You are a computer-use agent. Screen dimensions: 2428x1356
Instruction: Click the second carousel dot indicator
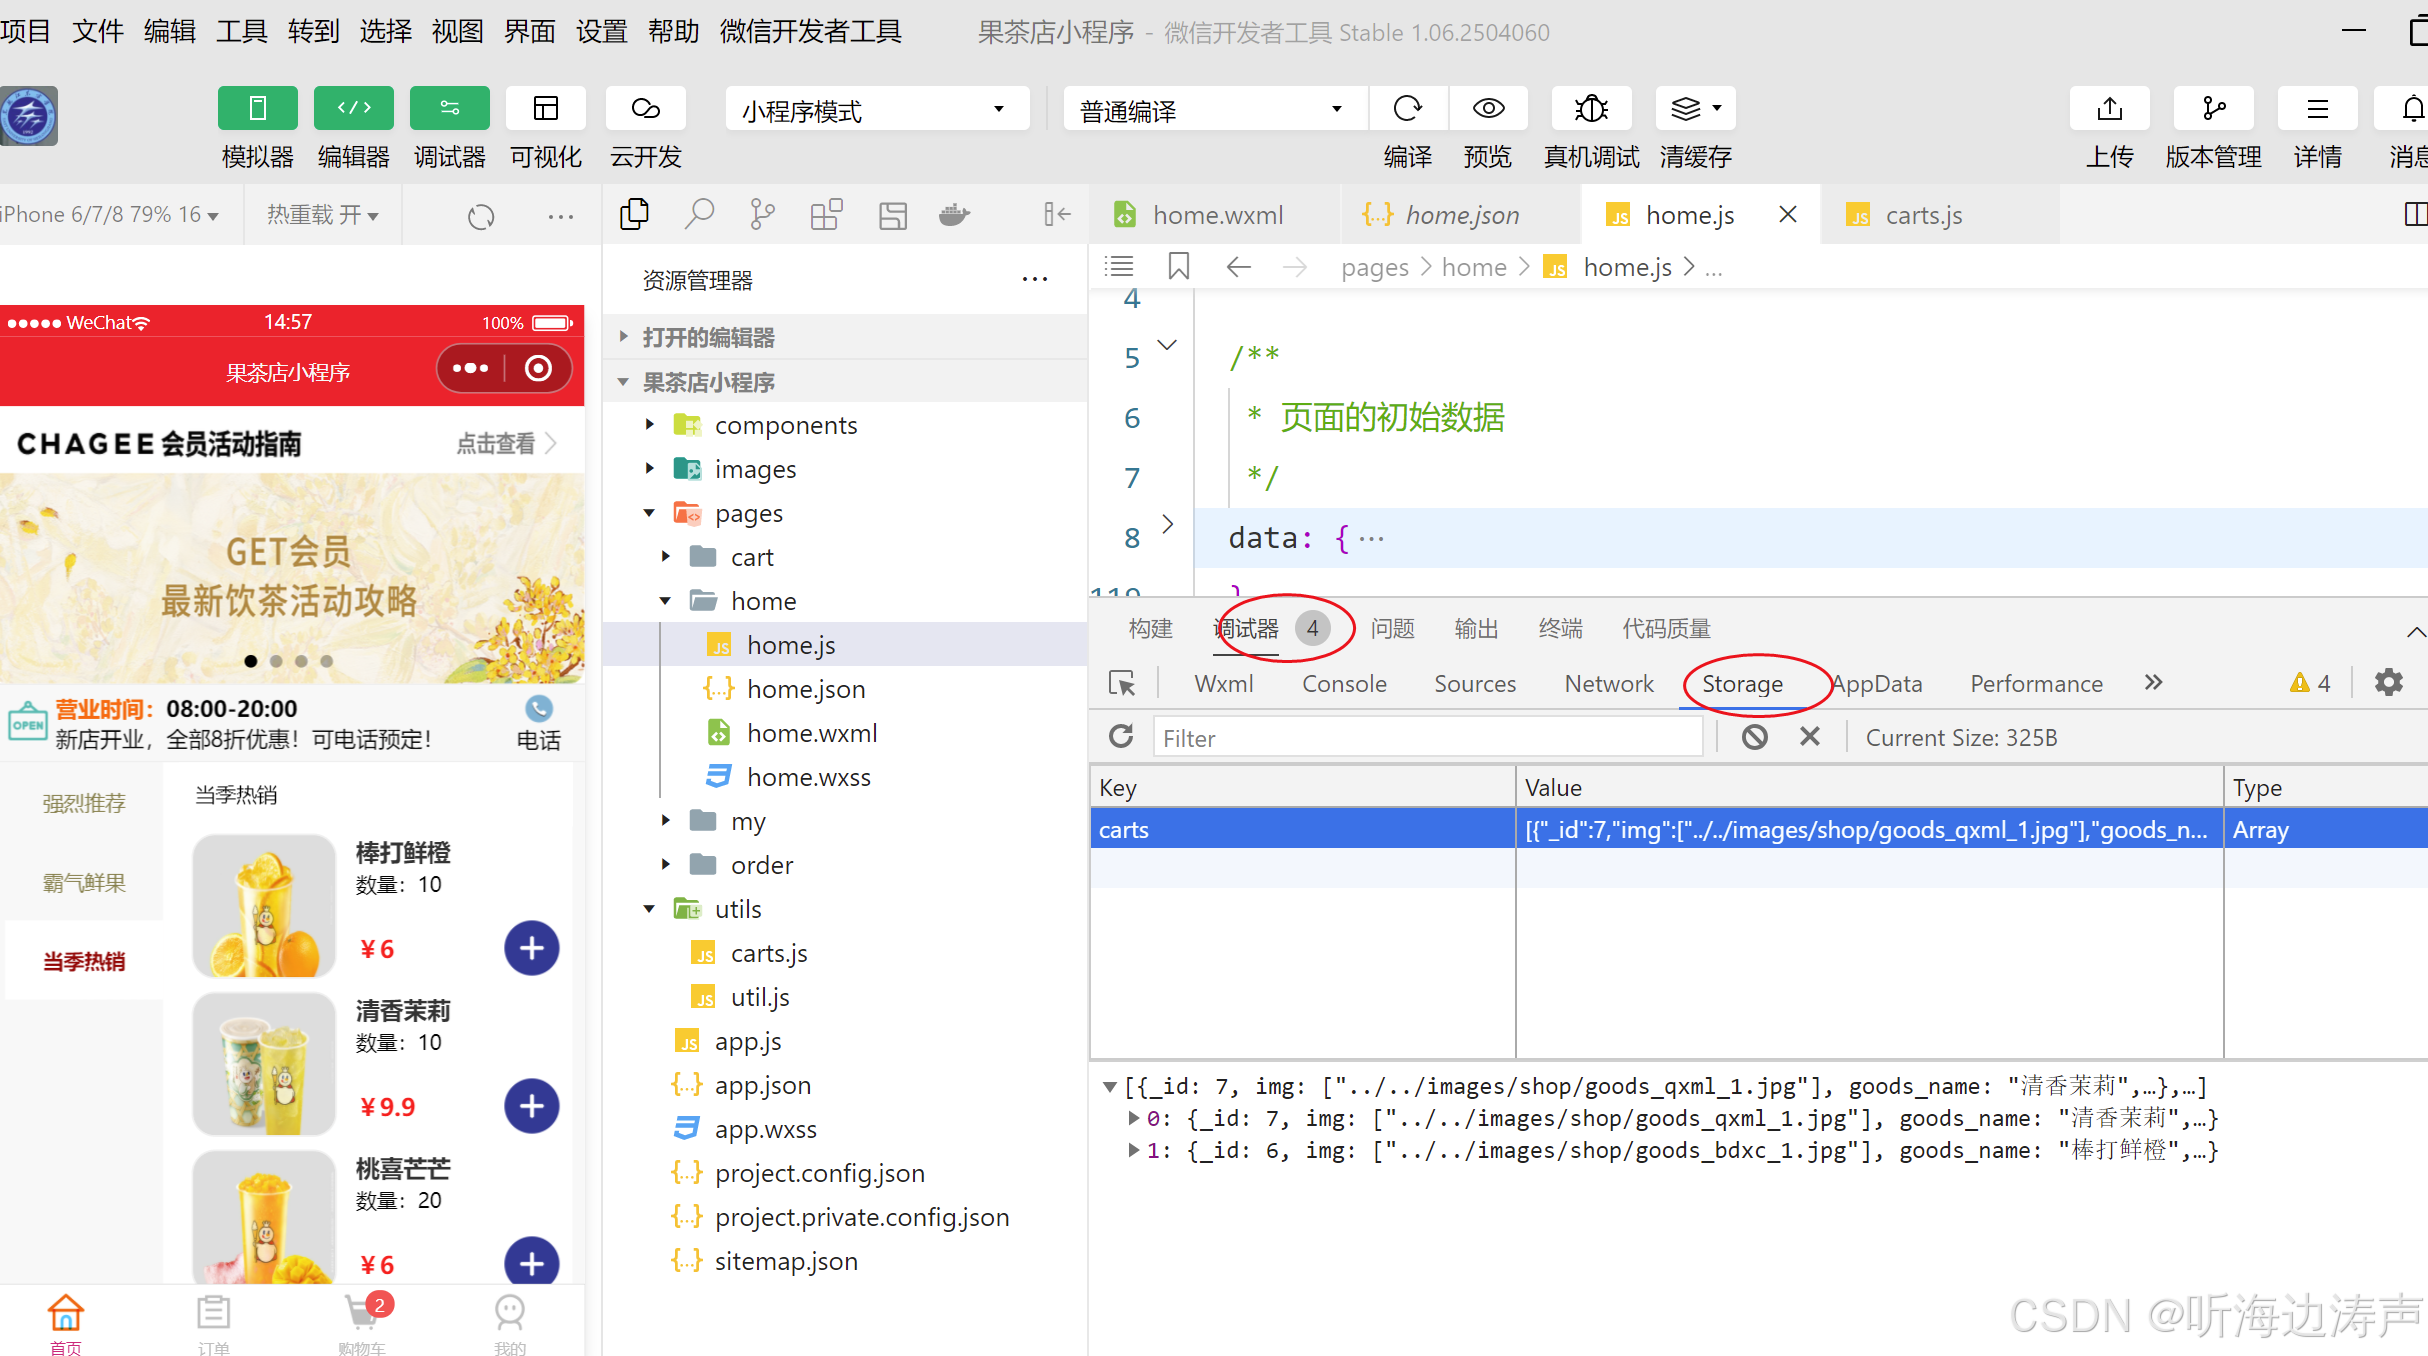tap(276, 661)
